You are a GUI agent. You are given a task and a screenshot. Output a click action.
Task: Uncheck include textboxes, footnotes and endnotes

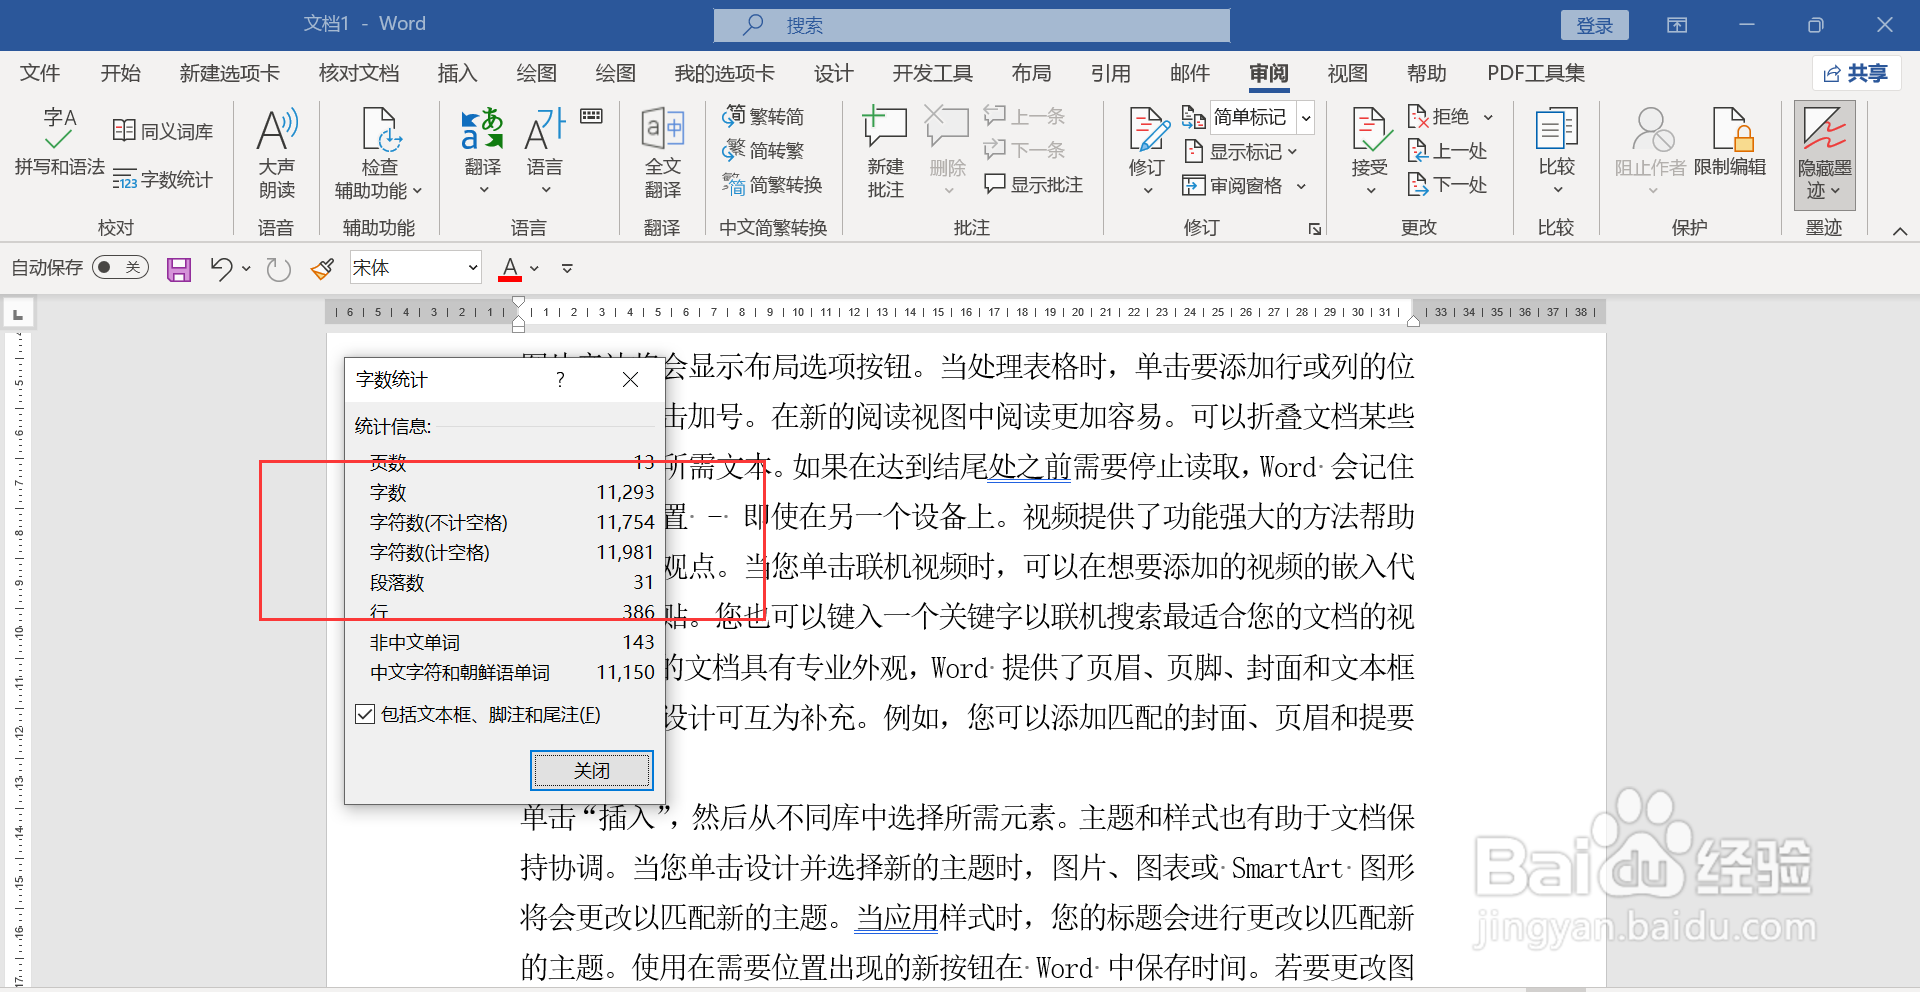[x=365, y=715]
